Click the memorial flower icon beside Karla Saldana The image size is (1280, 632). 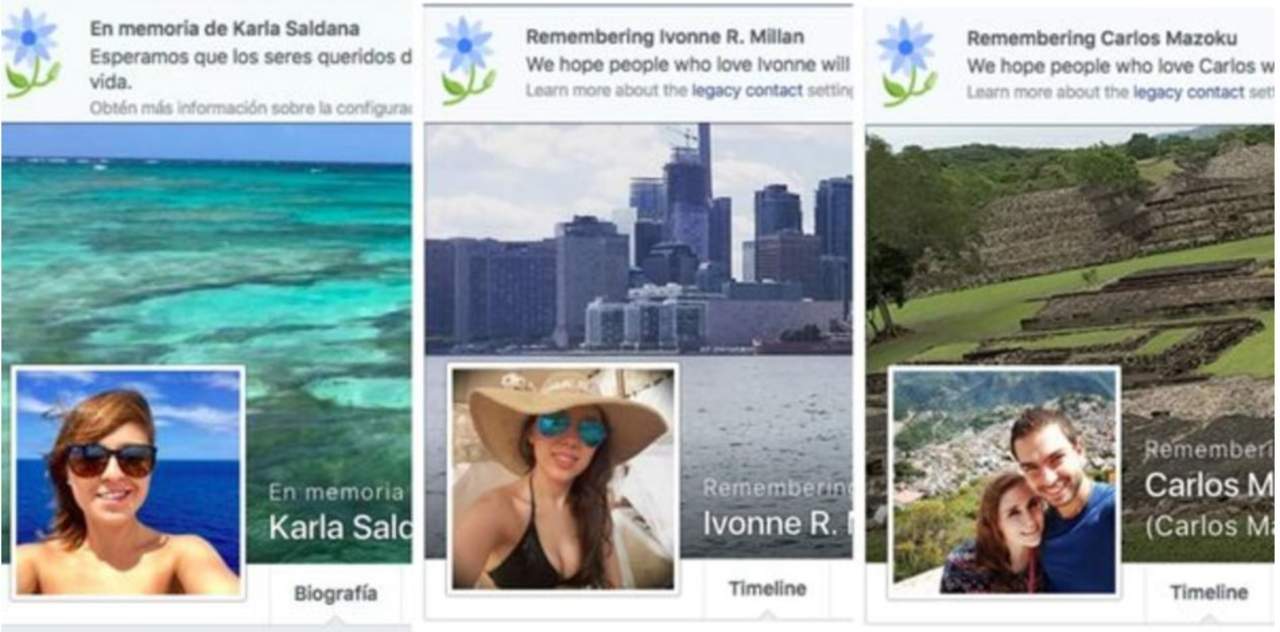pos(30,53)
